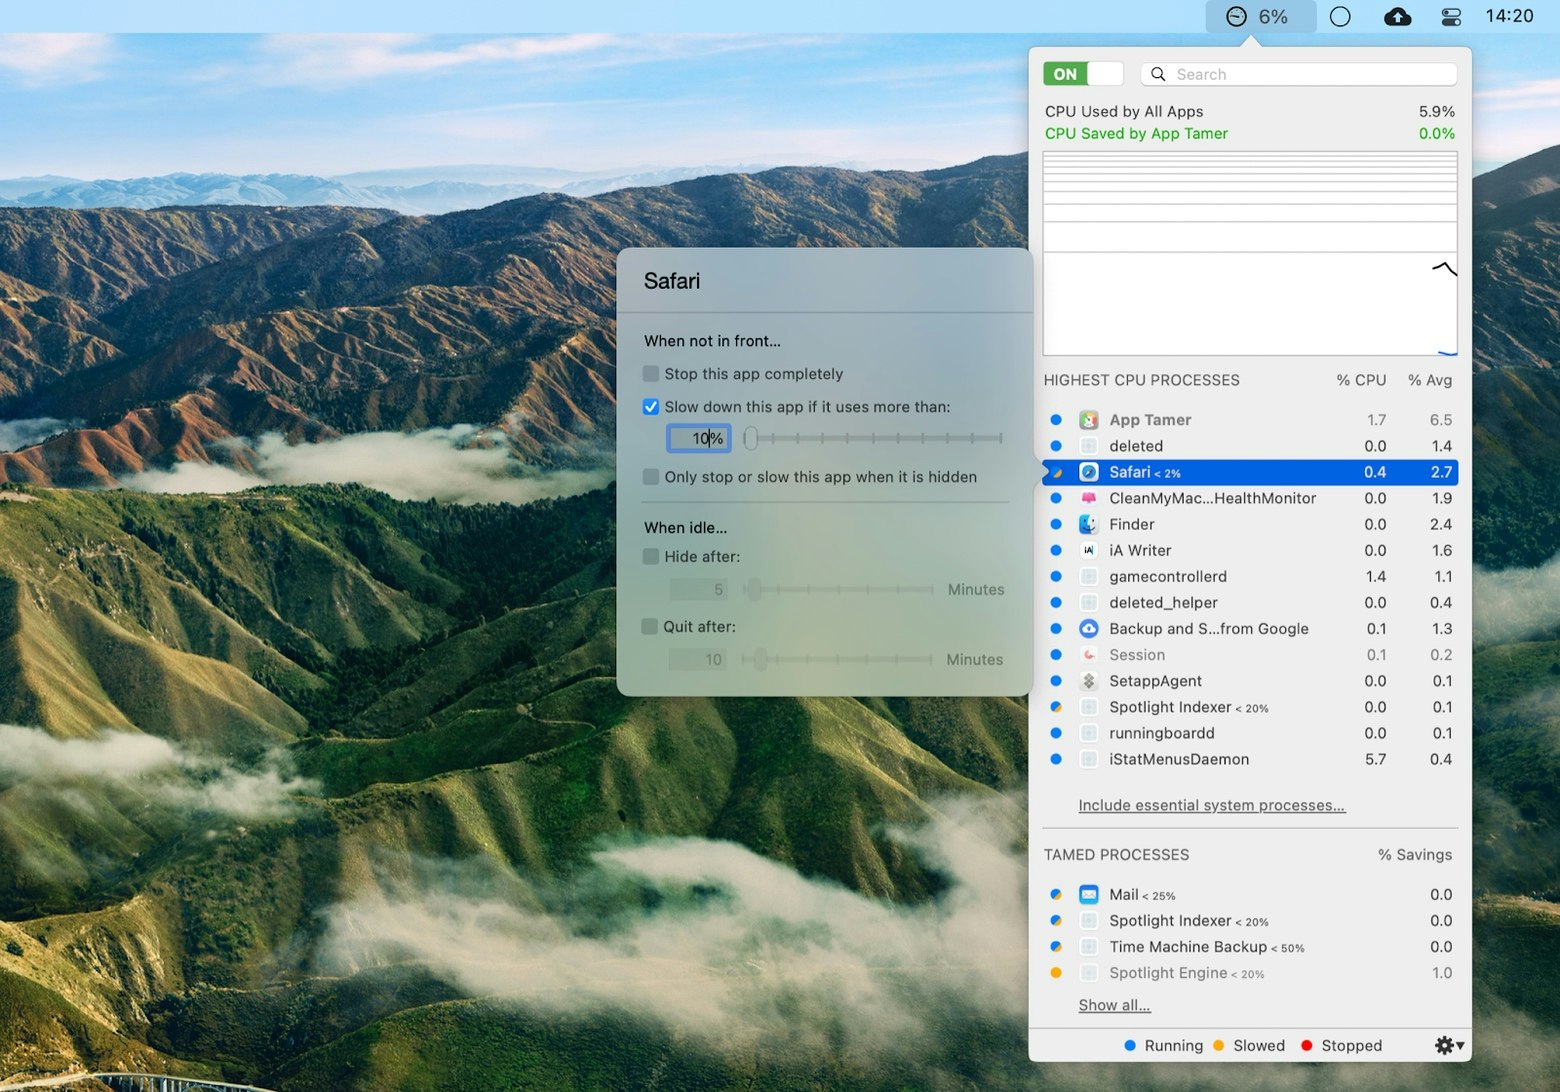
Task: Select "Time Machine Backup" tamed process name
Action: 1188,947
